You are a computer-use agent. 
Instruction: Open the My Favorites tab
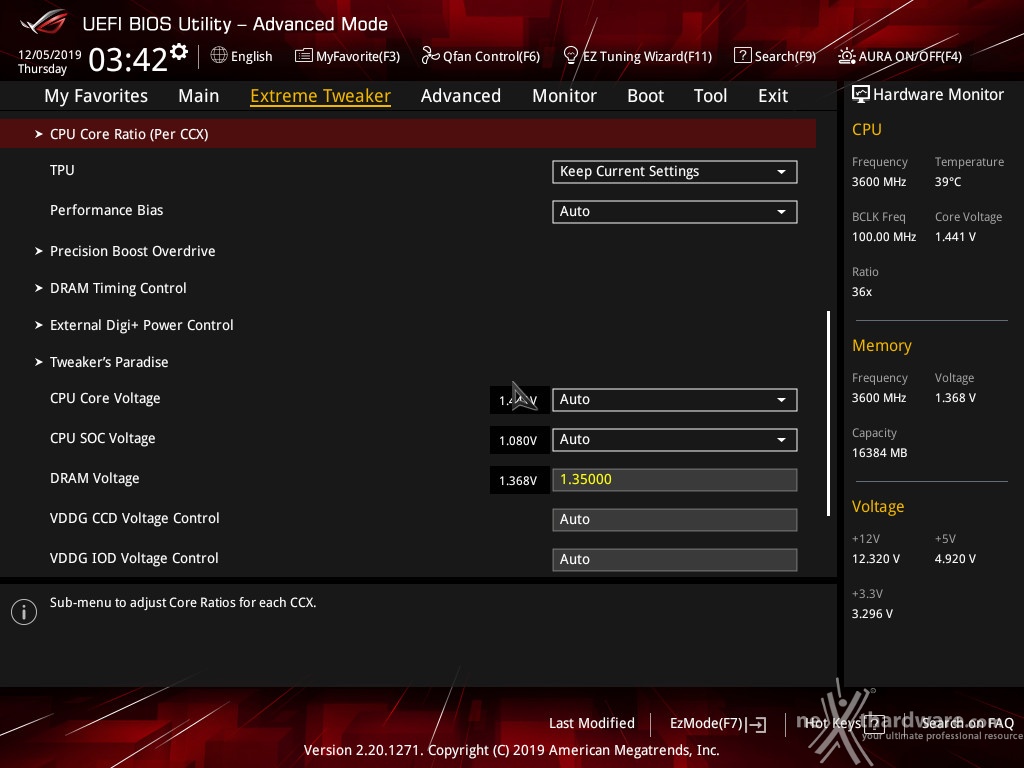[x=96, y=96]
